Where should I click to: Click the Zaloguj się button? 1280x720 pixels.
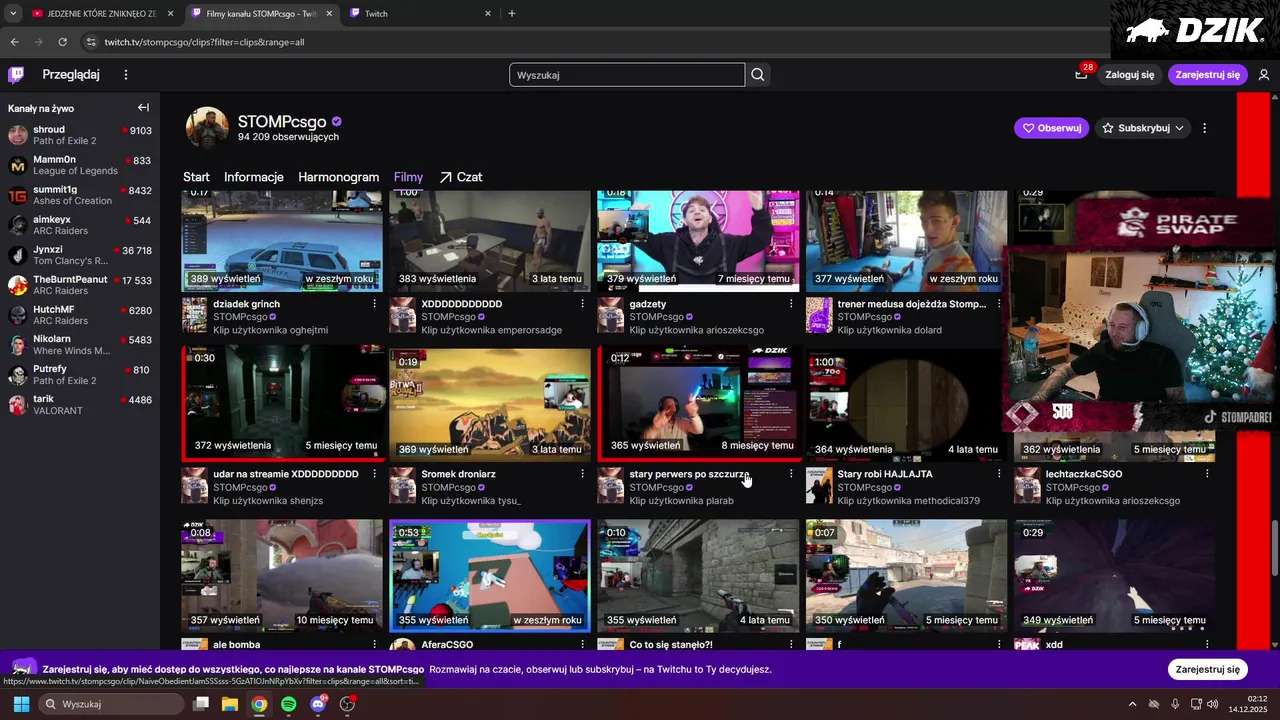[x=1130, y=75]
